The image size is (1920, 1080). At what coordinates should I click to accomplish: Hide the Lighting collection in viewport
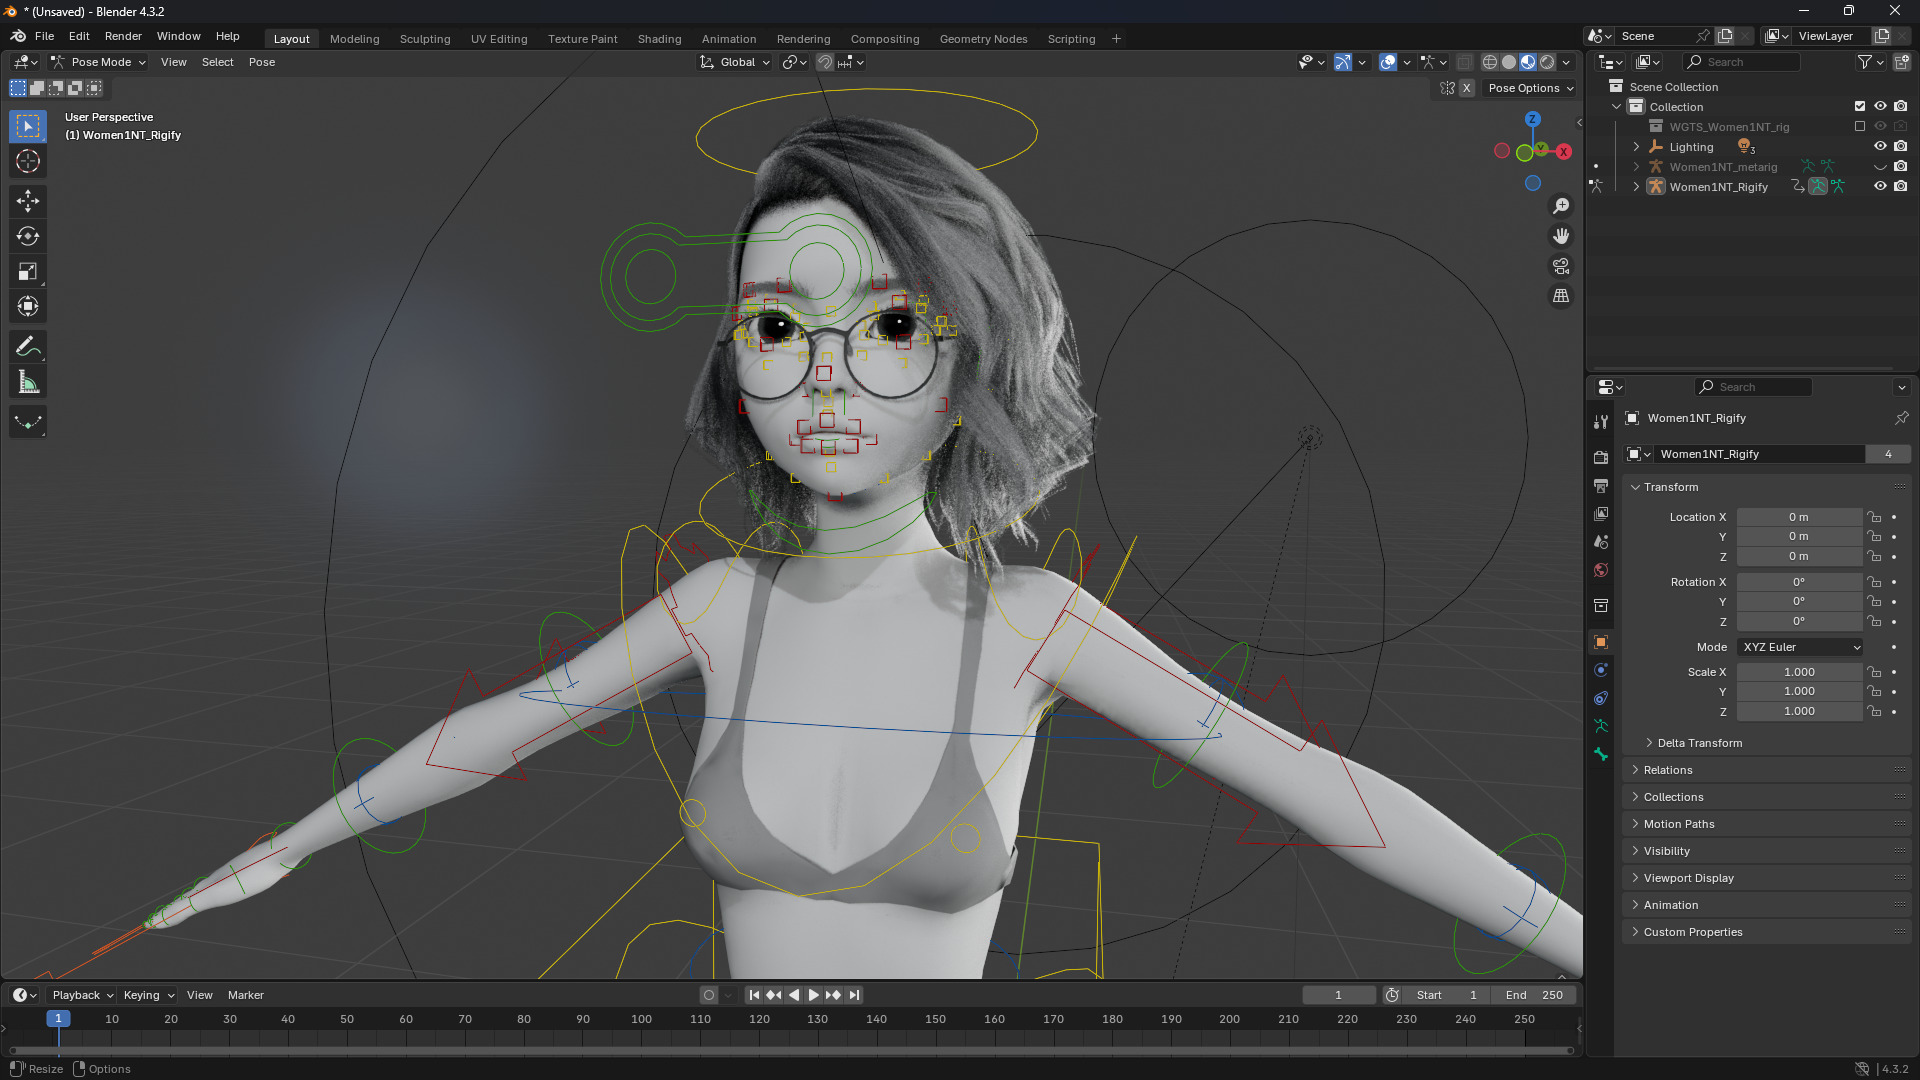coord(1880,146)
